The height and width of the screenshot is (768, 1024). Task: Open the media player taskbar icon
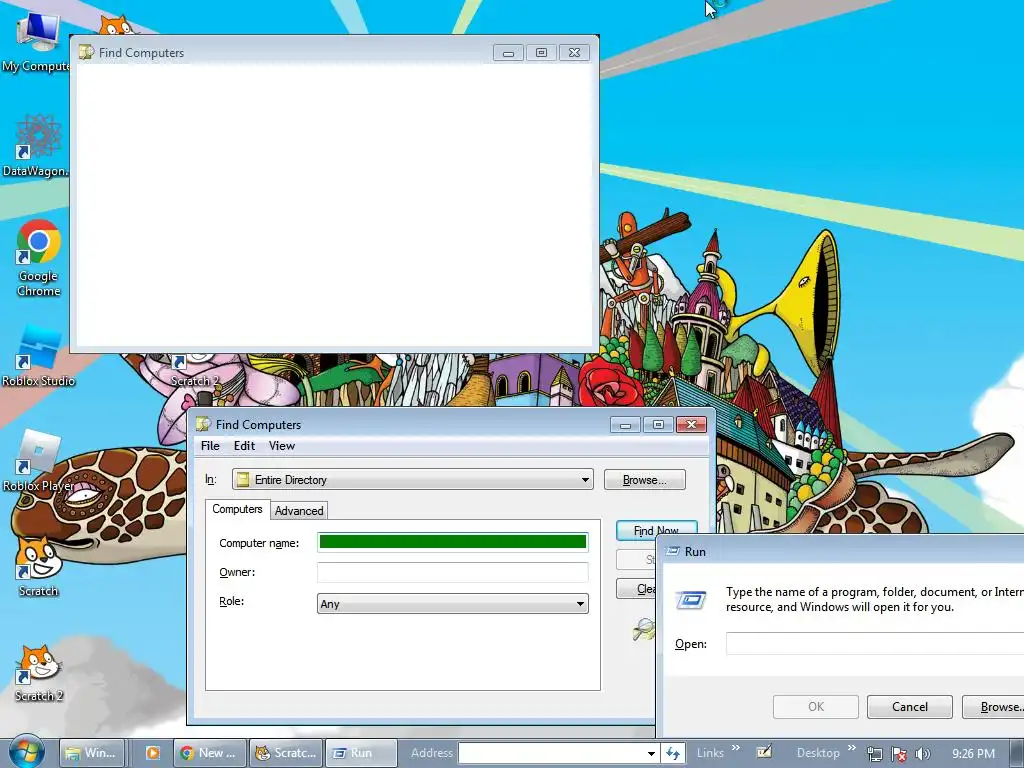[x=152, y=753]
